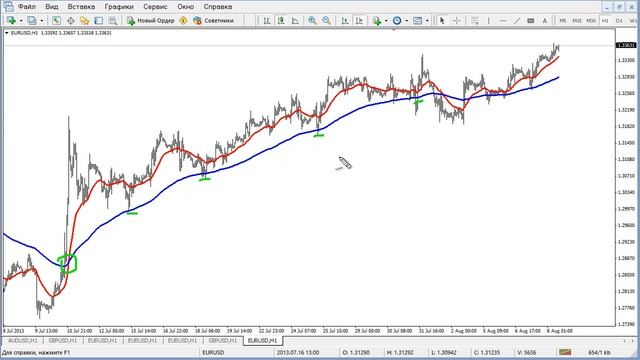Image resolution: width=640 pixels, height=360 pixels.
Task: Toggle the Советники auto-trading button
Action: [x=213, y=20]
